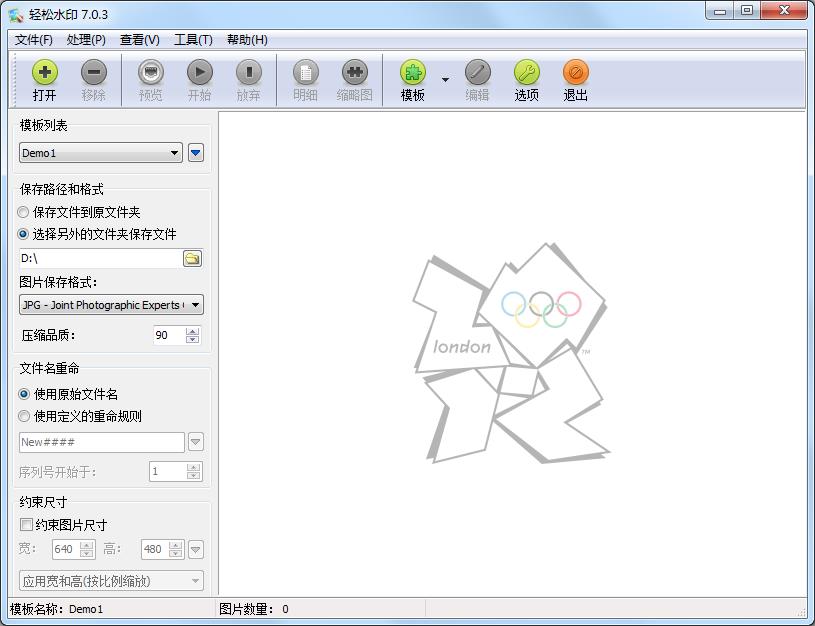Open the Demo1 template list dropdown

[x=101, y=153]
